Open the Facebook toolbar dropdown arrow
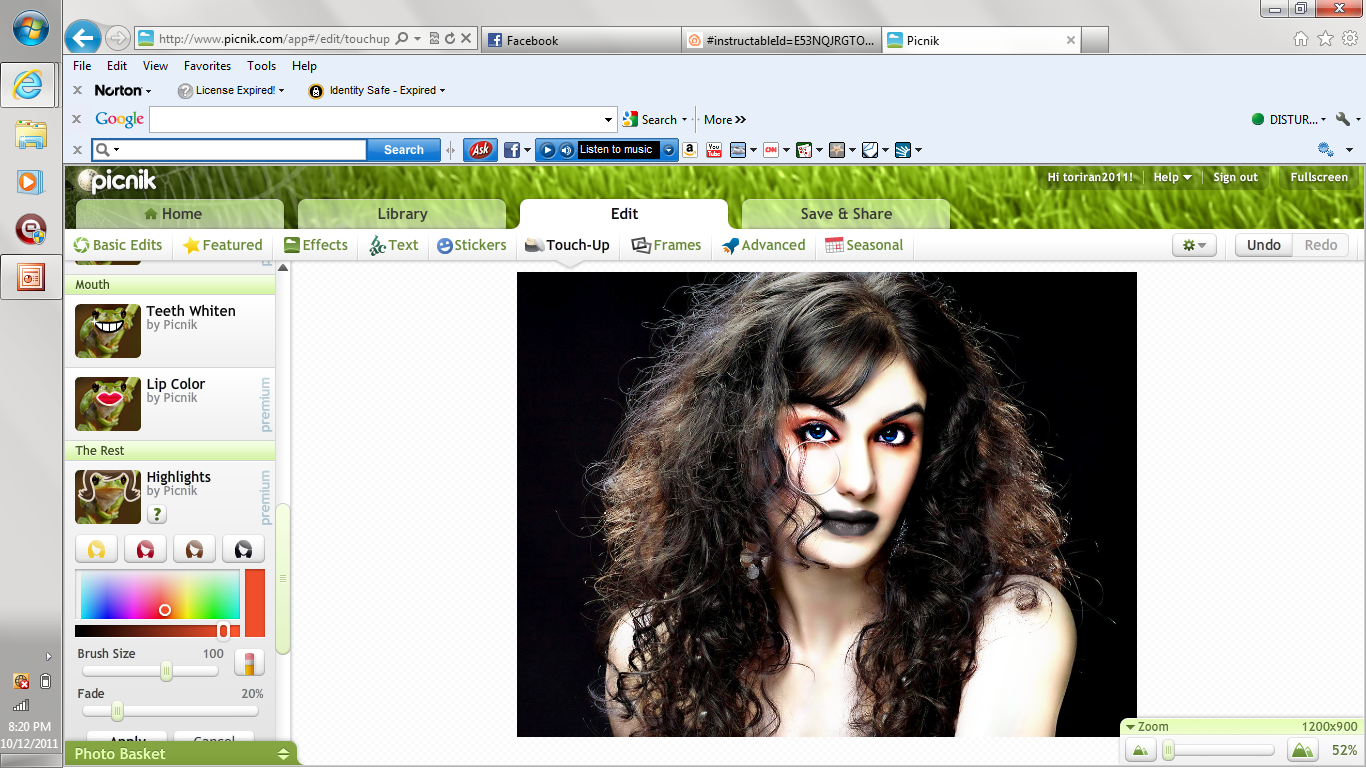This screenshot has width=1366, height=768. click(x=527, y=150)
